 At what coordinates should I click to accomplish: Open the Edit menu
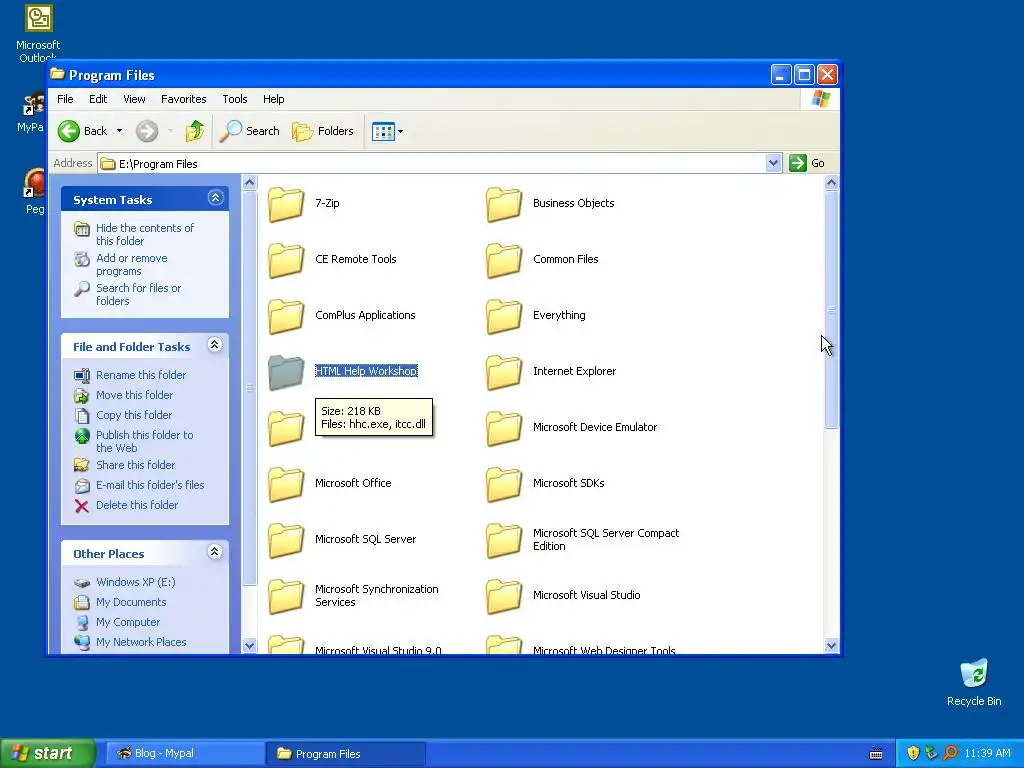pos(98,99)
